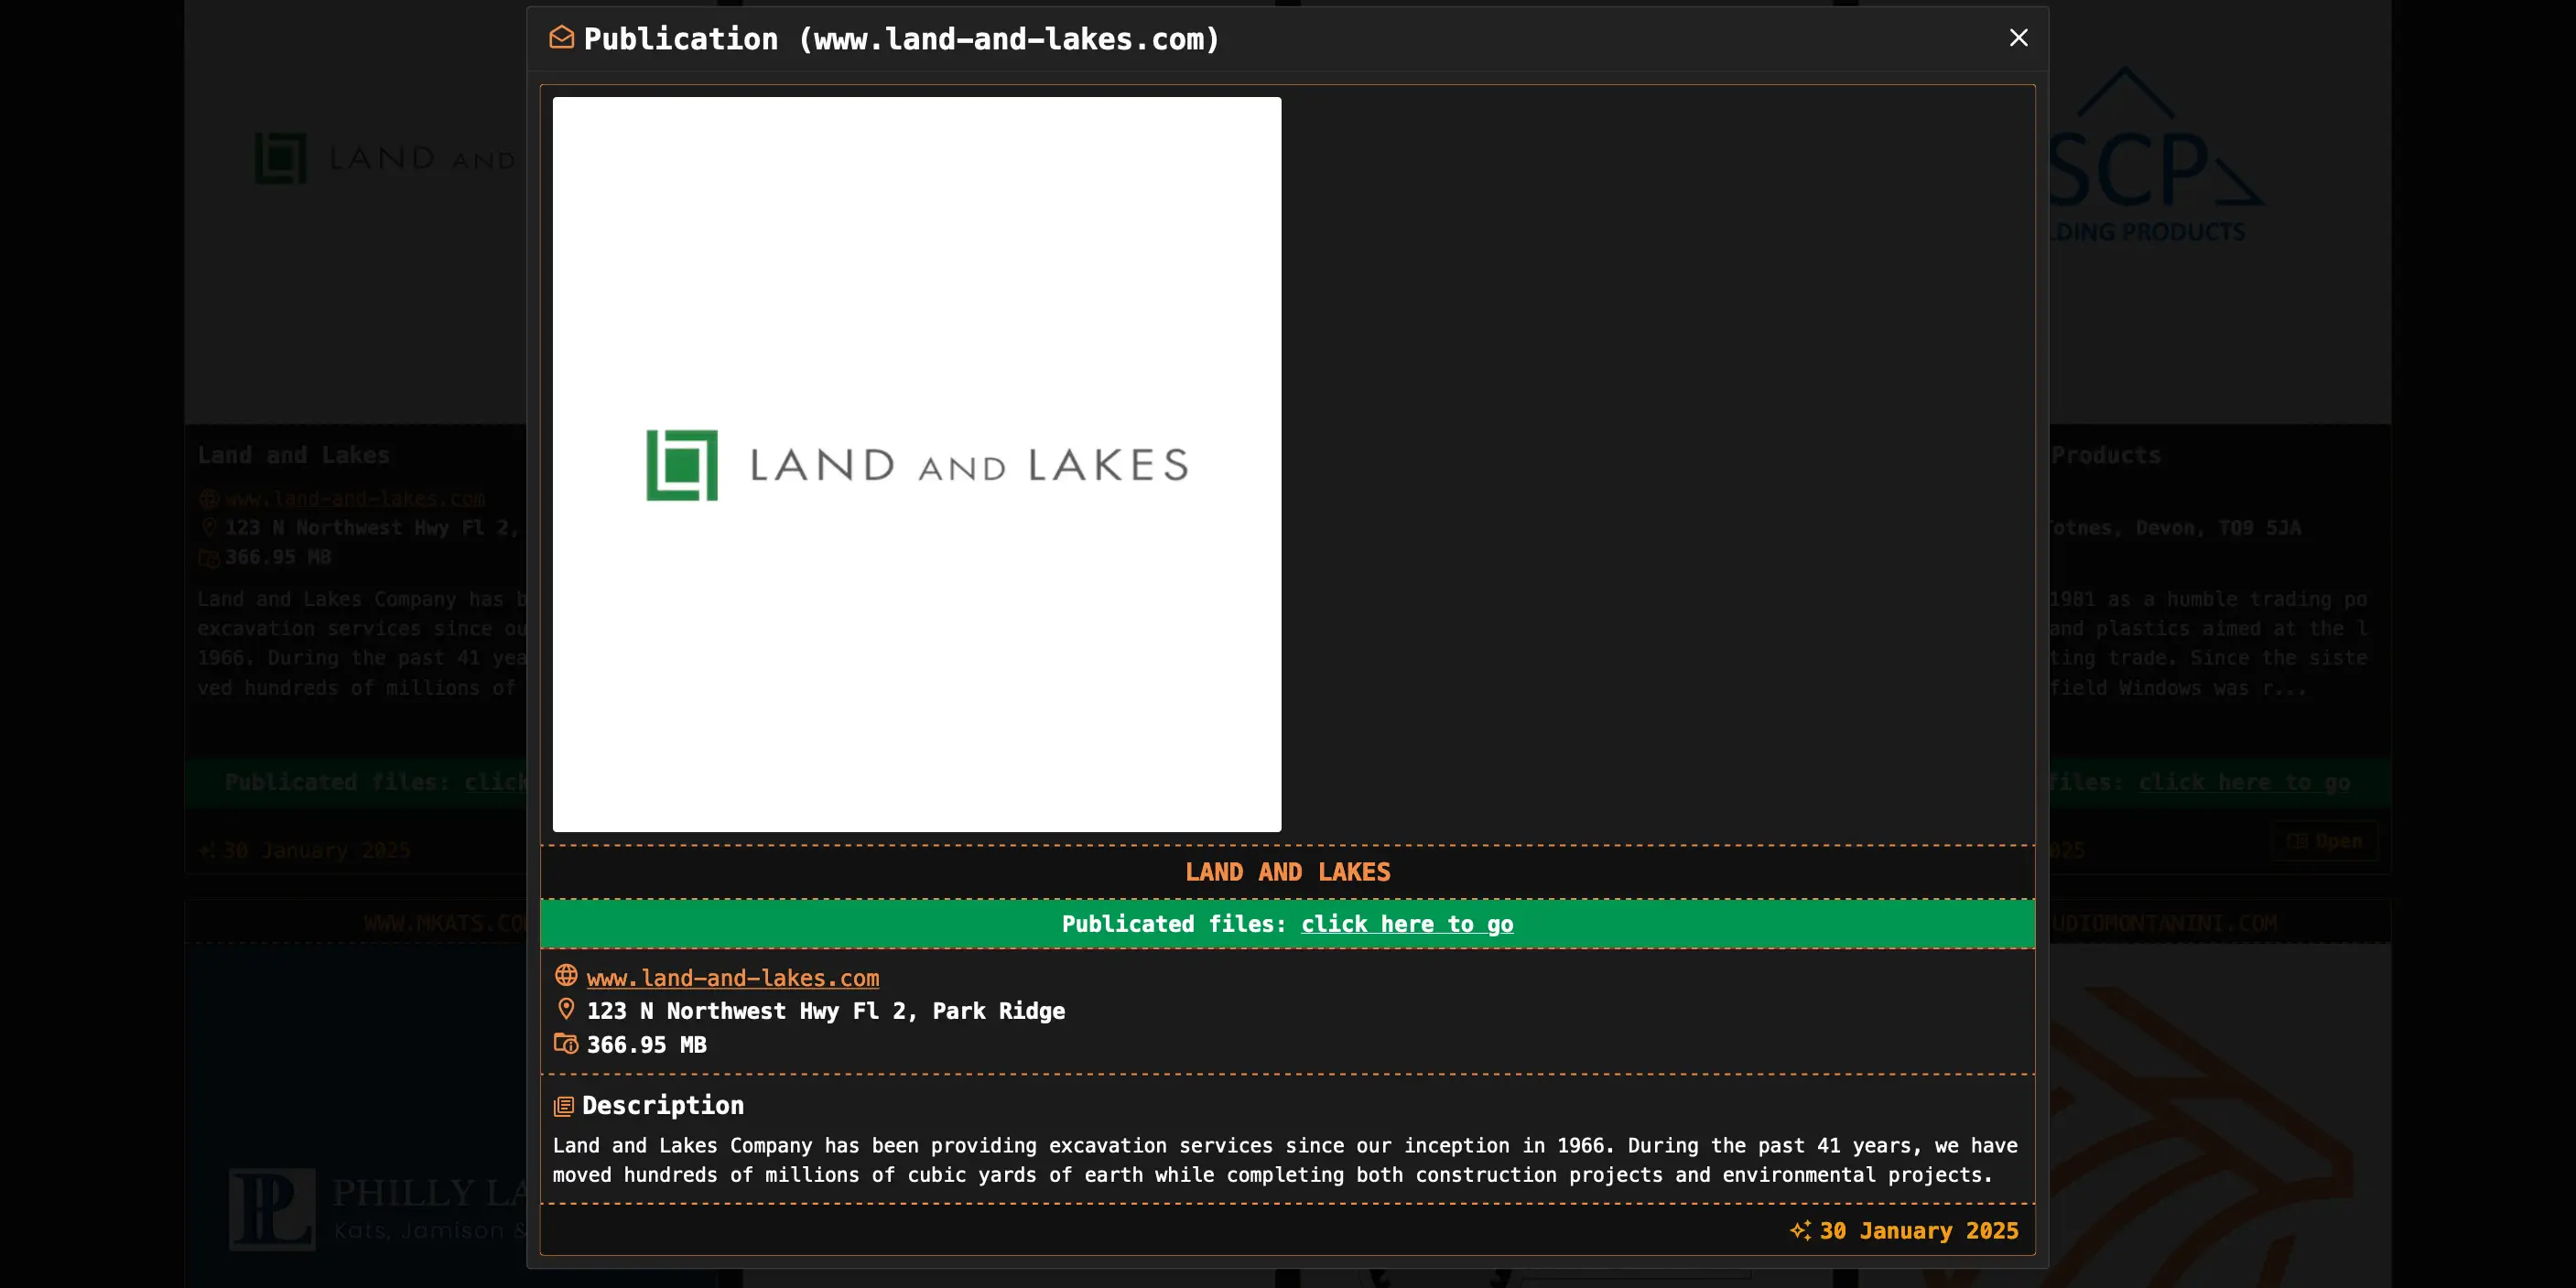Open the www.land-and-lakes.com link in dialog
2576x1288 pixels.
click(x=732, y=978)
